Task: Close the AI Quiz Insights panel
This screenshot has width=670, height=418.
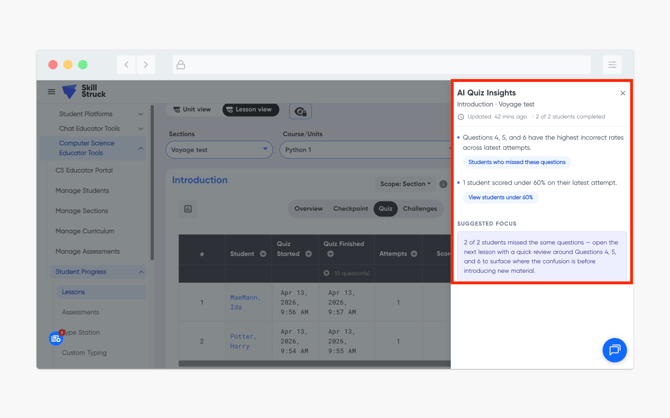Action: [622, 93]
